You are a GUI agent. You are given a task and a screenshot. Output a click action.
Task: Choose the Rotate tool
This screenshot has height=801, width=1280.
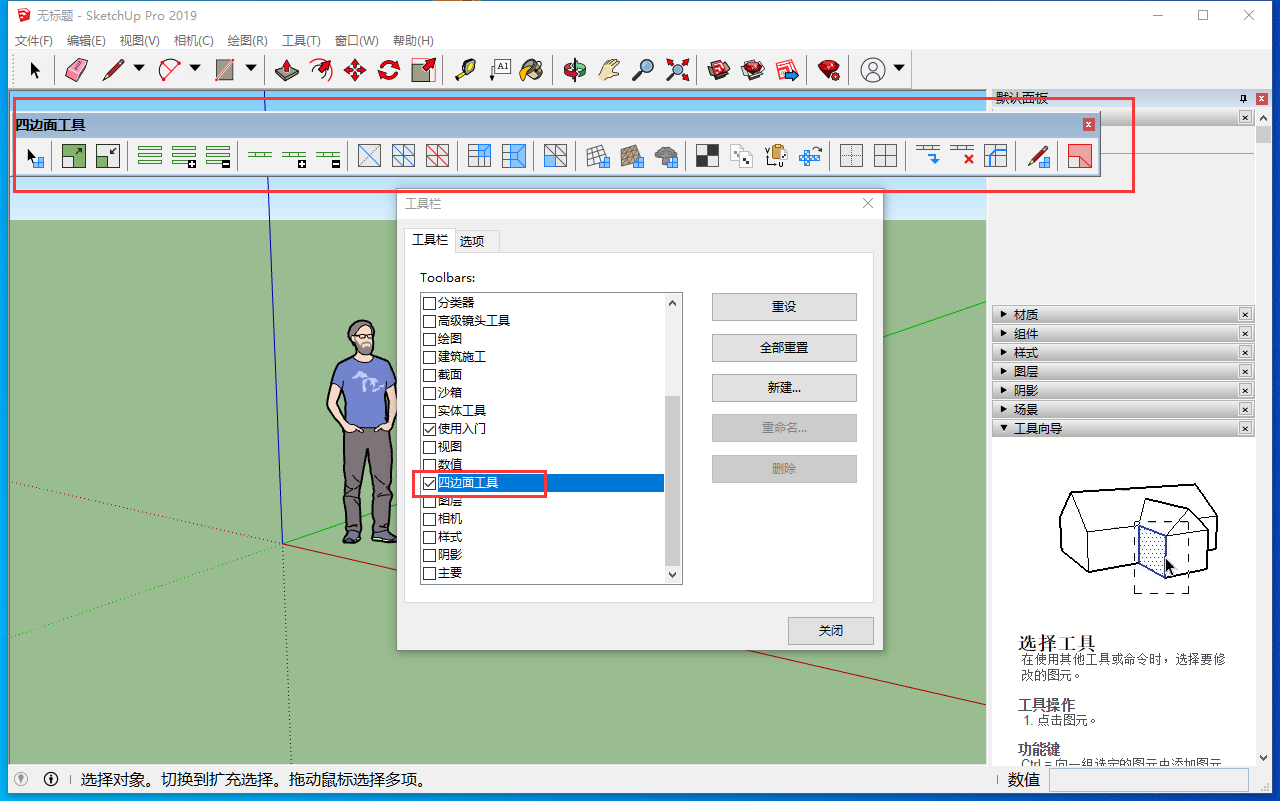[x=389, y=70]
